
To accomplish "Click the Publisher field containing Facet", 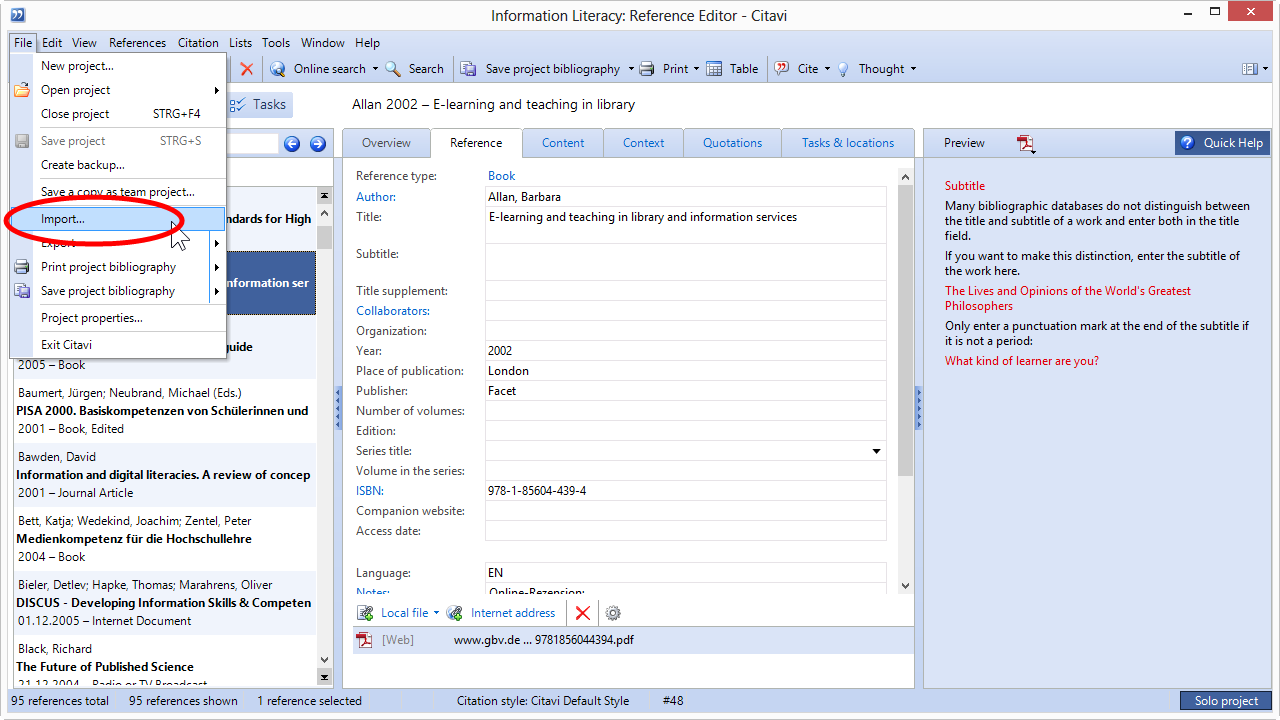I will [x=686, y=391].
